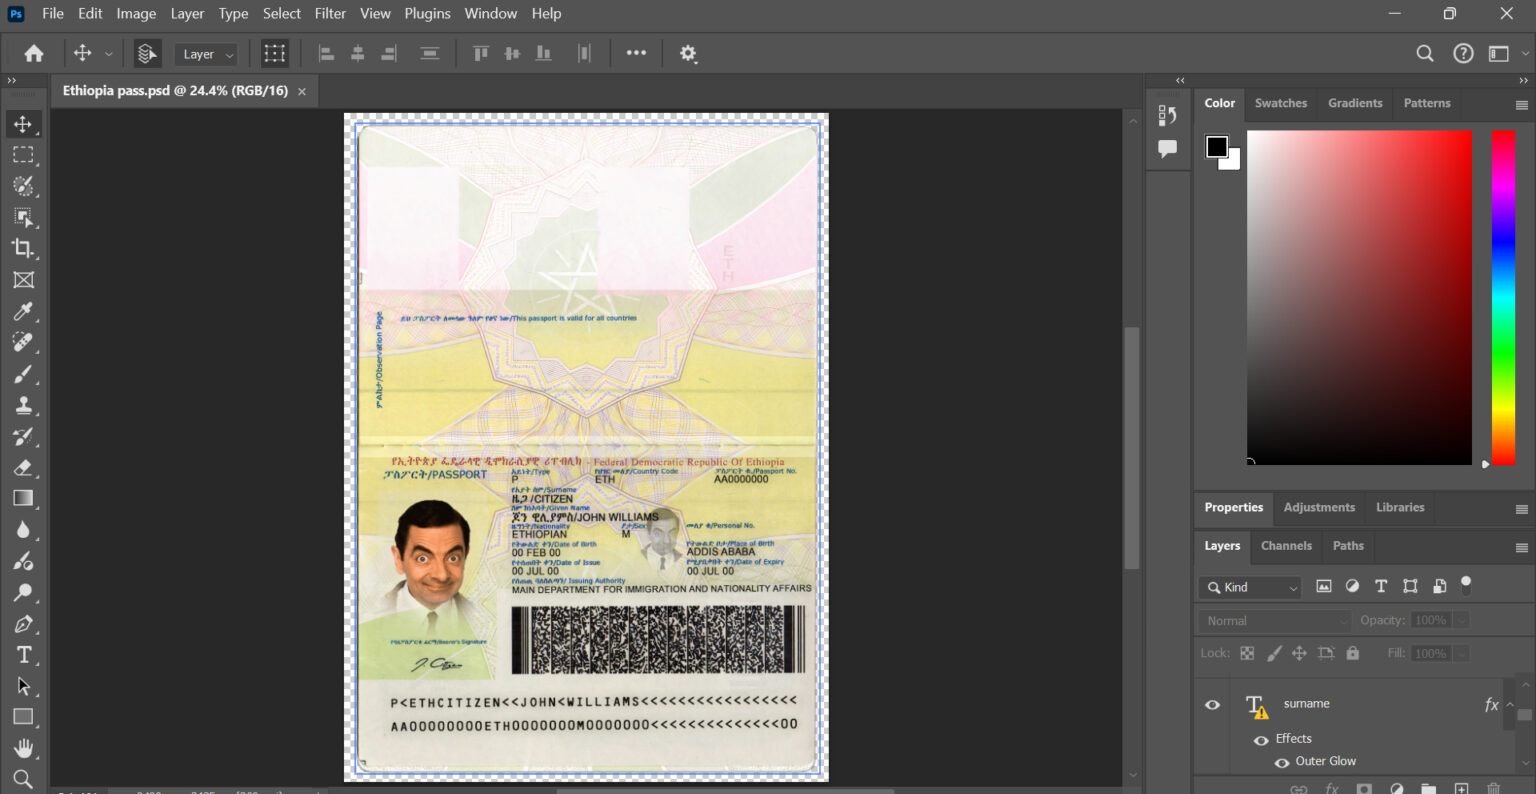Toggle the Auto-Select layers option
The height and width of the screenshot is (794, 1536).
(147, 54)
